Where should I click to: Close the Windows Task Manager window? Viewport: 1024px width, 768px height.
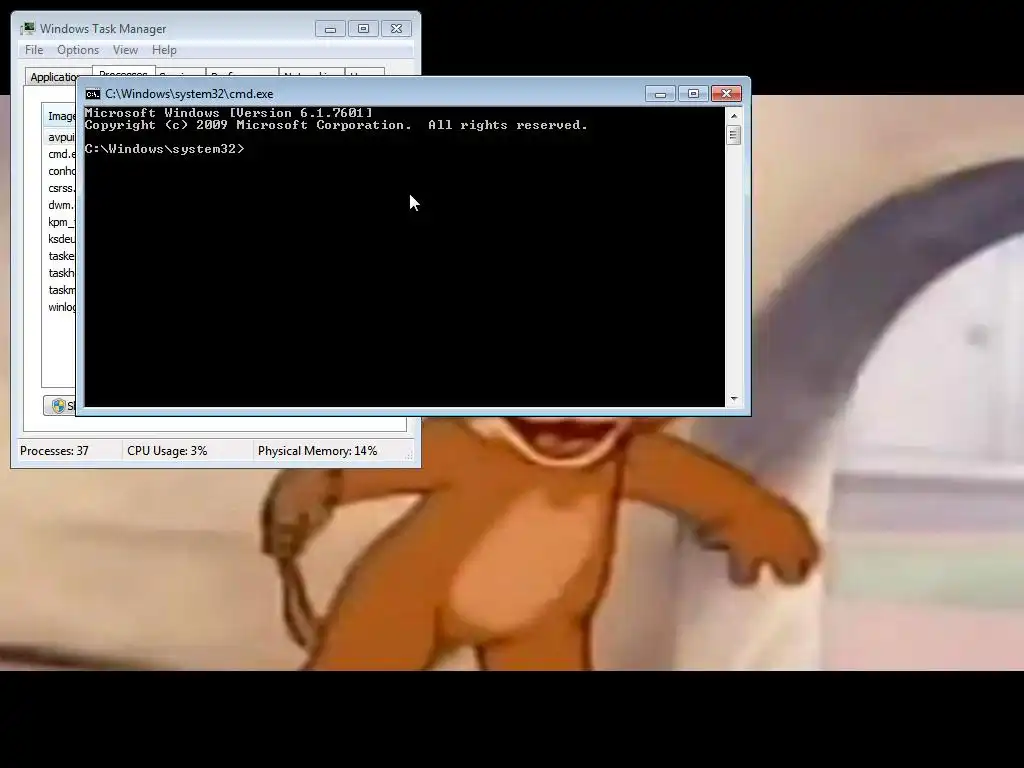click(396, 29)
